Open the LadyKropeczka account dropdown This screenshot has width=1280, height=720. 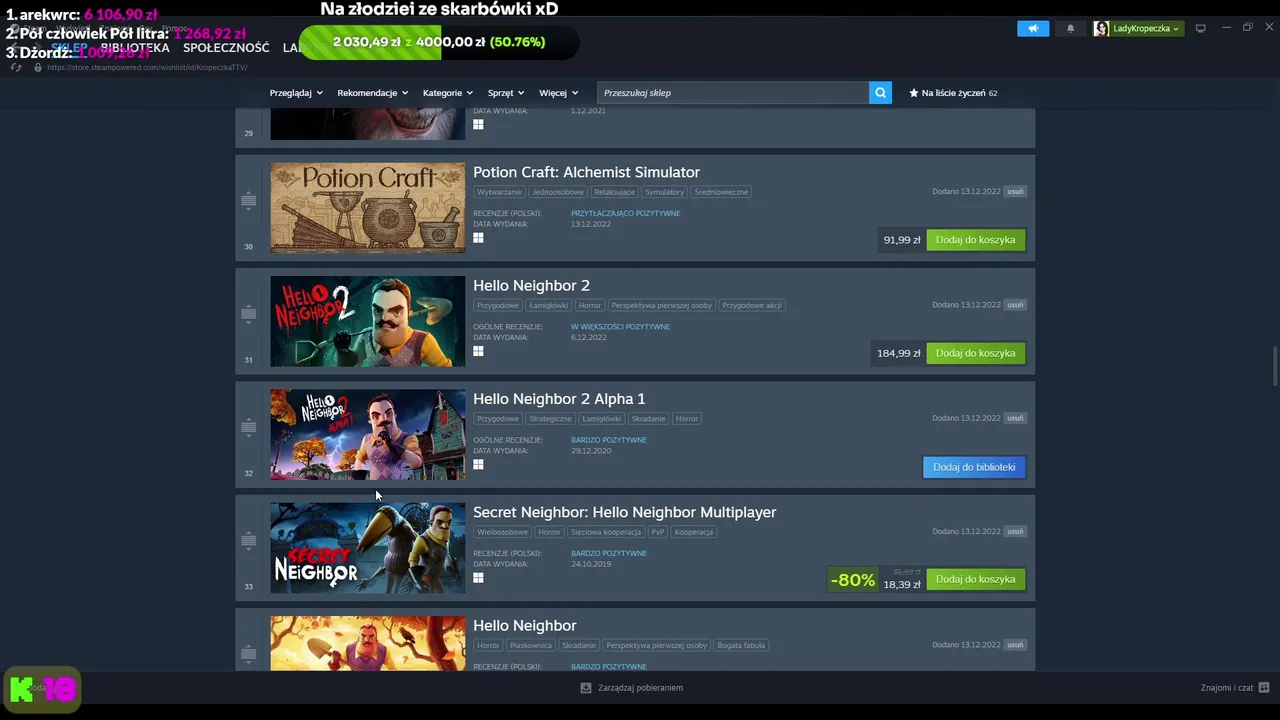tap(1147, 28)
